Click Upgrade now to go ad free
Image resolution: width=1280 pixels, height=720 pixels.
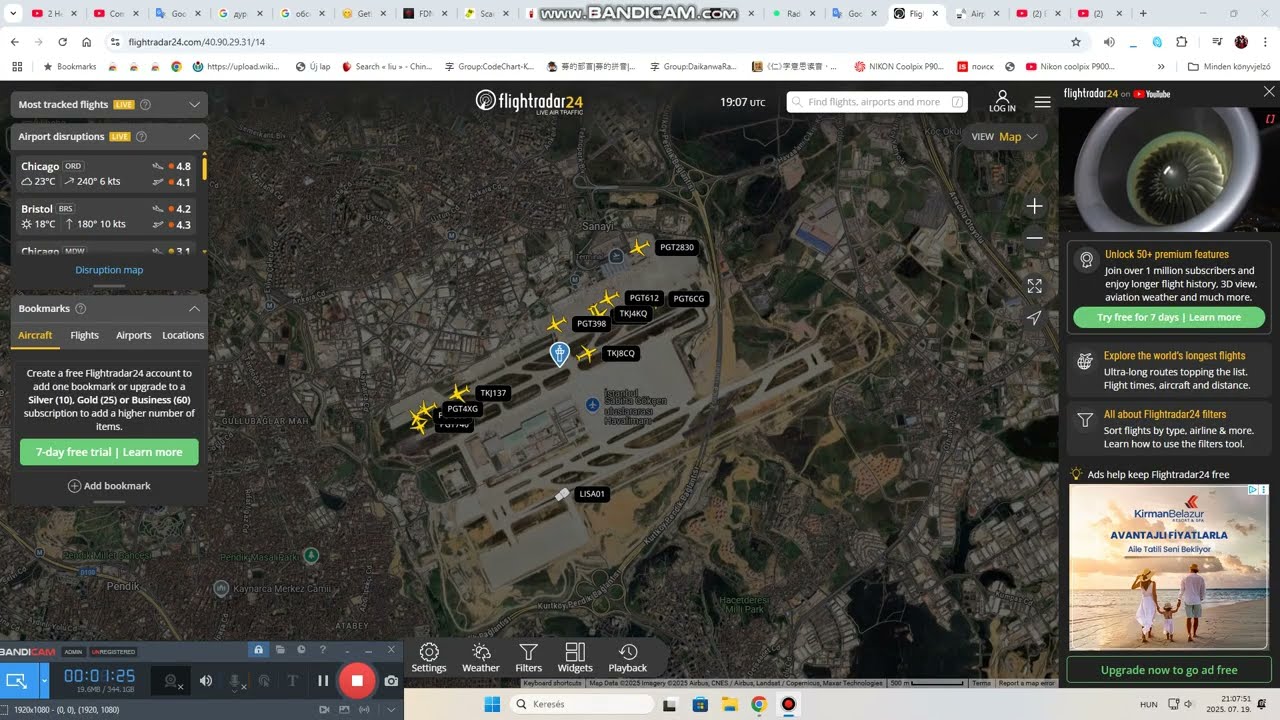(1169, 670)
